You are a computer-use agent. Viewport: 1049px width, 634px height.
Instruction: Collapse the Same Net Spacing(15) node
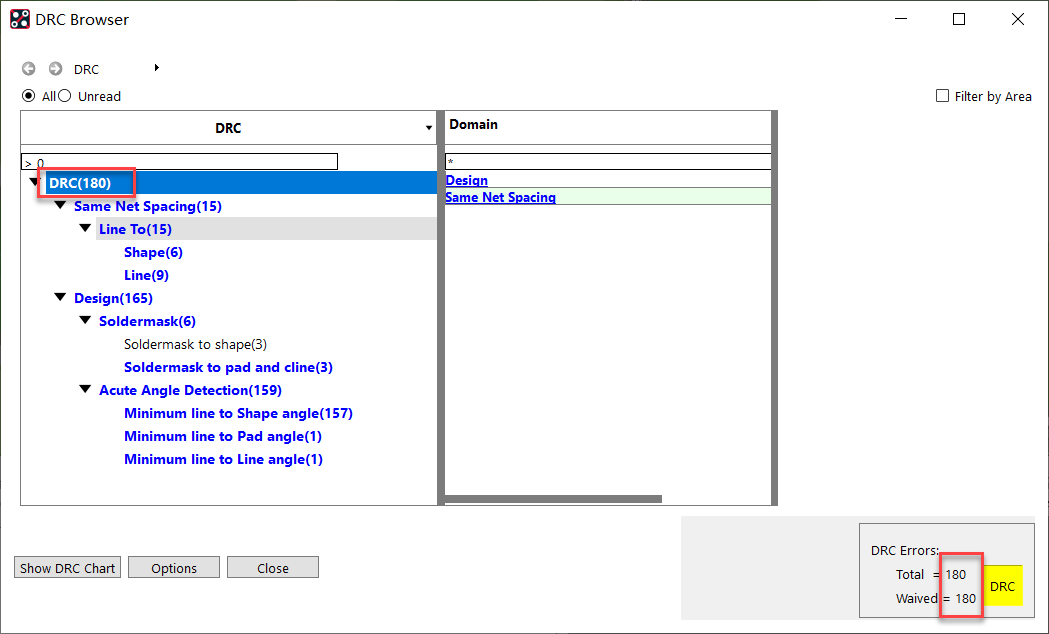tap(60, 206)
